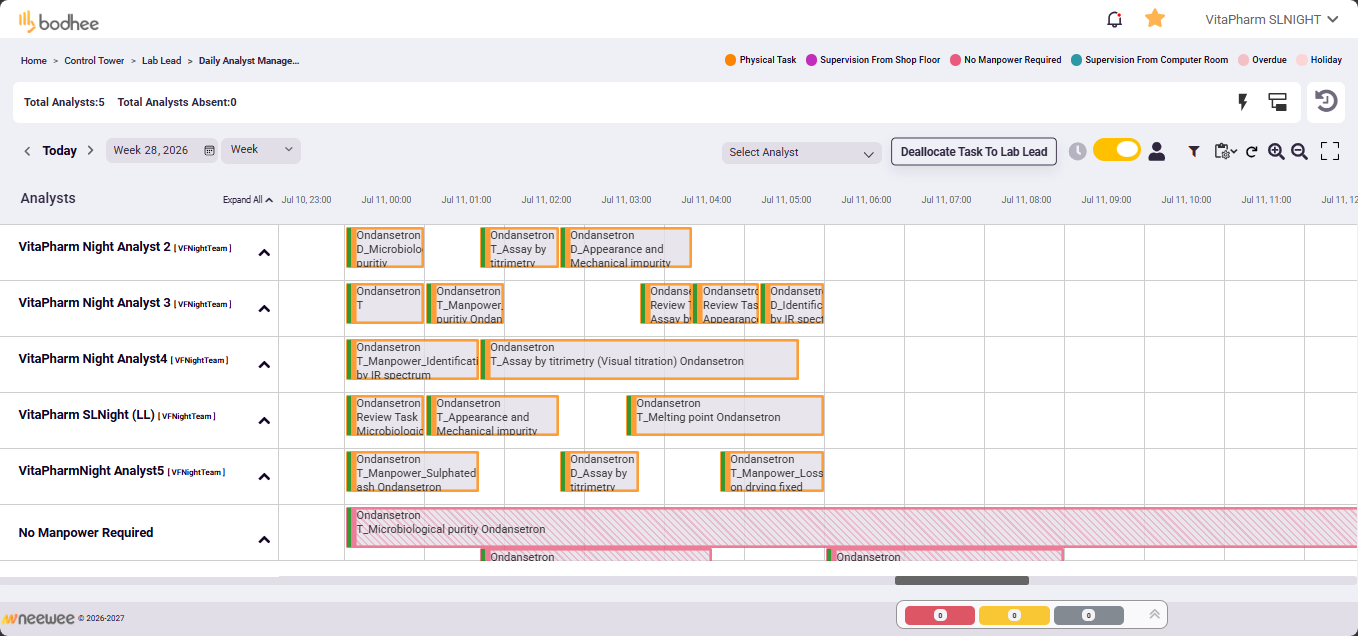Expand the bottom status counter panel
Screen dimensions: 1358x636
[1154, 615]
